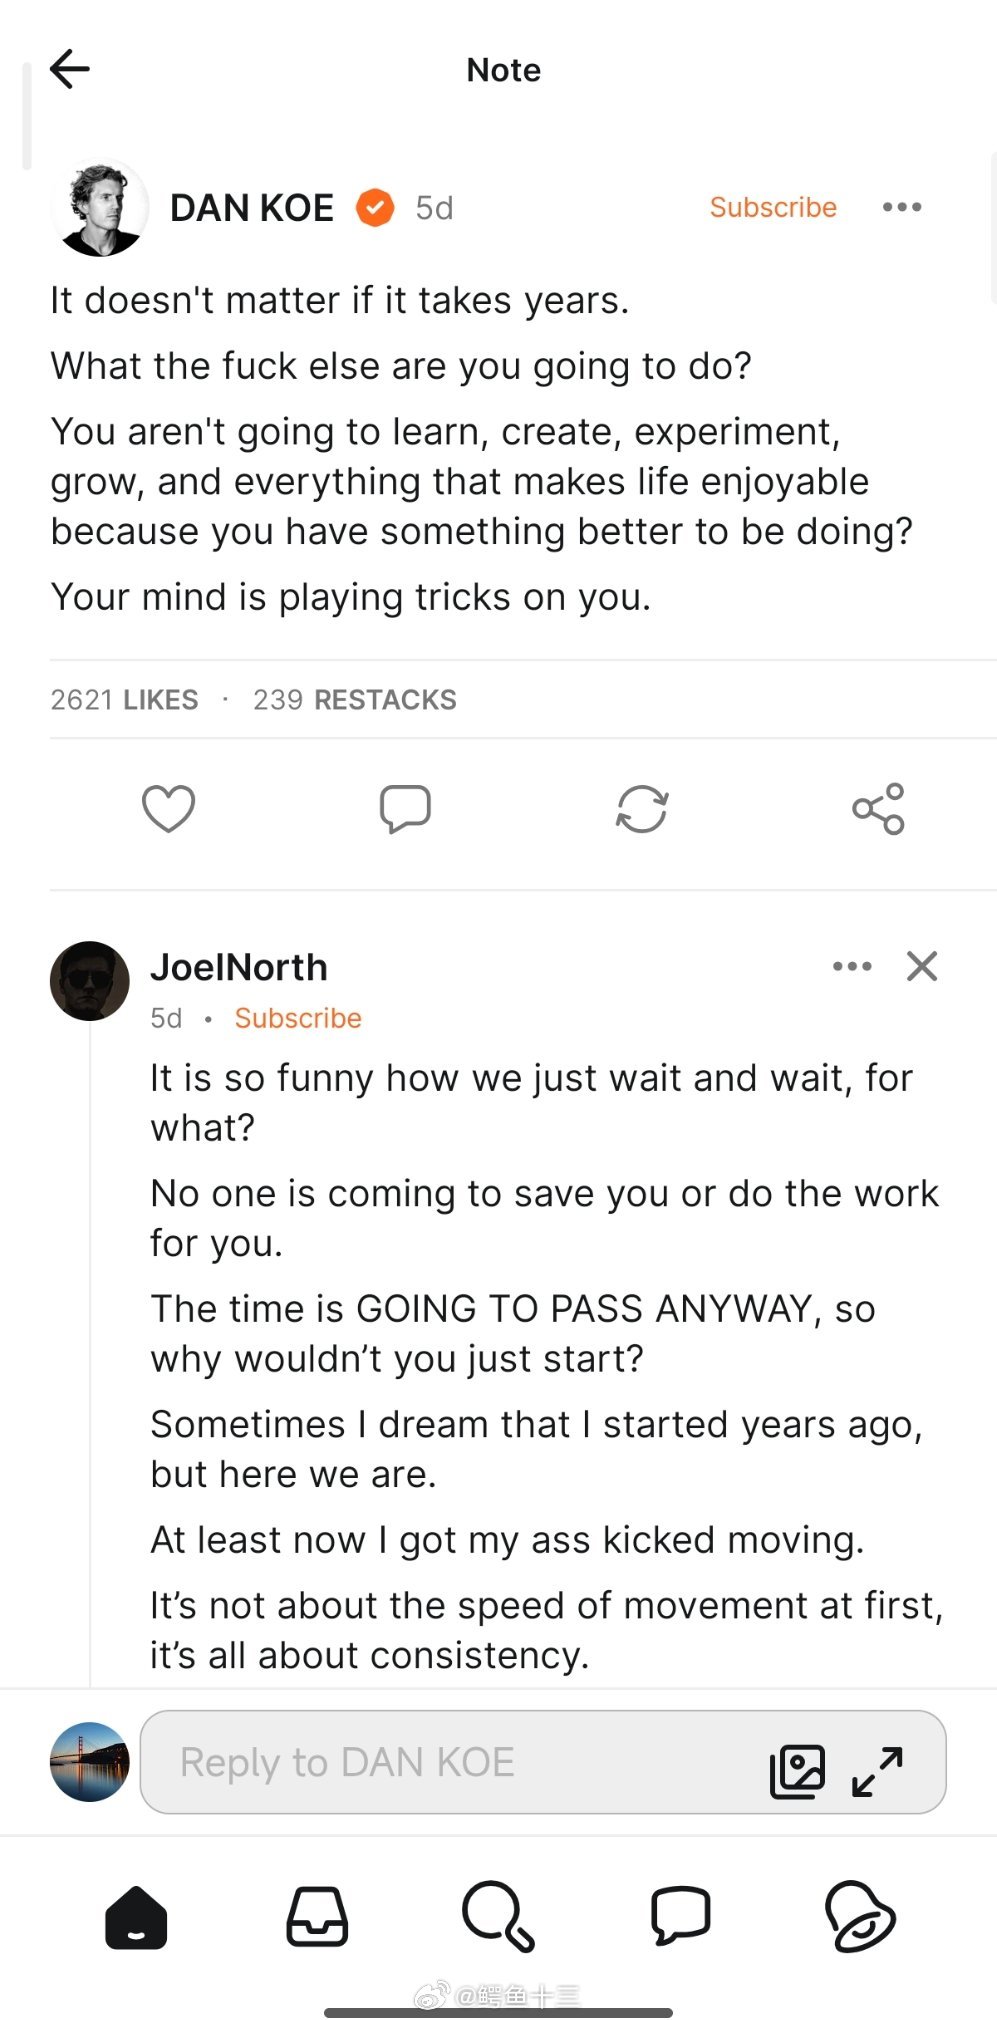Subscribe to DAN KOE
This screenshot has width=997, height=2020.
click(x=773, y=207)
